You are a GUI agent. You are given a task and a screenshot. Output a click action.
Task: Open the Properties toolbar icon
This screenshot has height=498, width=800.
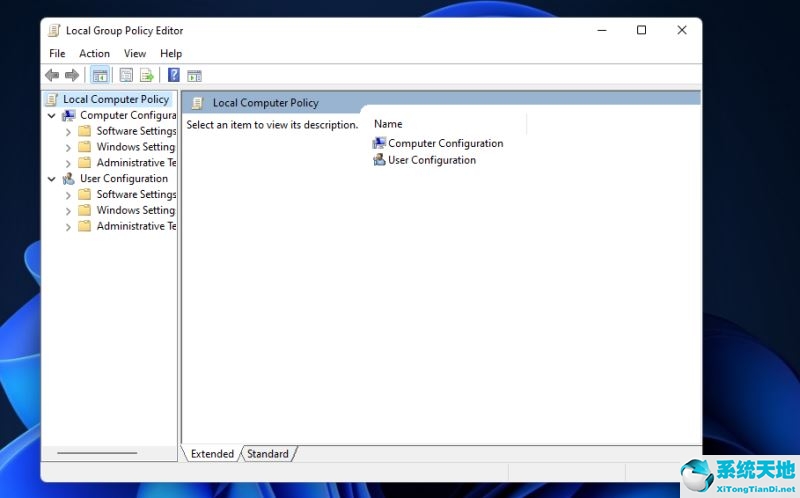(x=126, y=76)
